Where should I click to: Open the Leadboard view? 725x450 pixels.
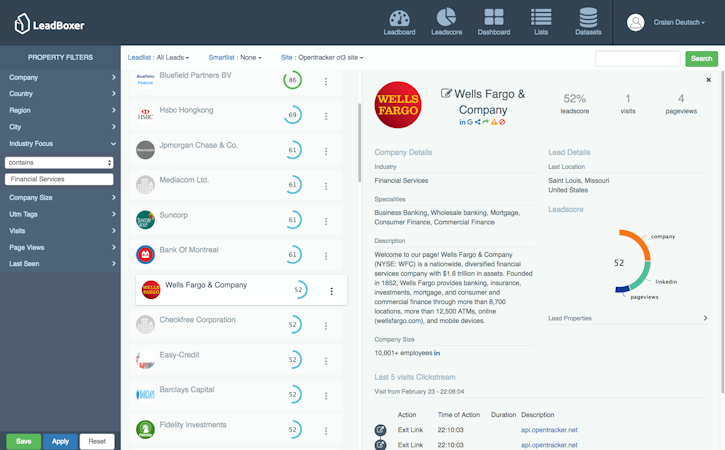tap(399, 22)
